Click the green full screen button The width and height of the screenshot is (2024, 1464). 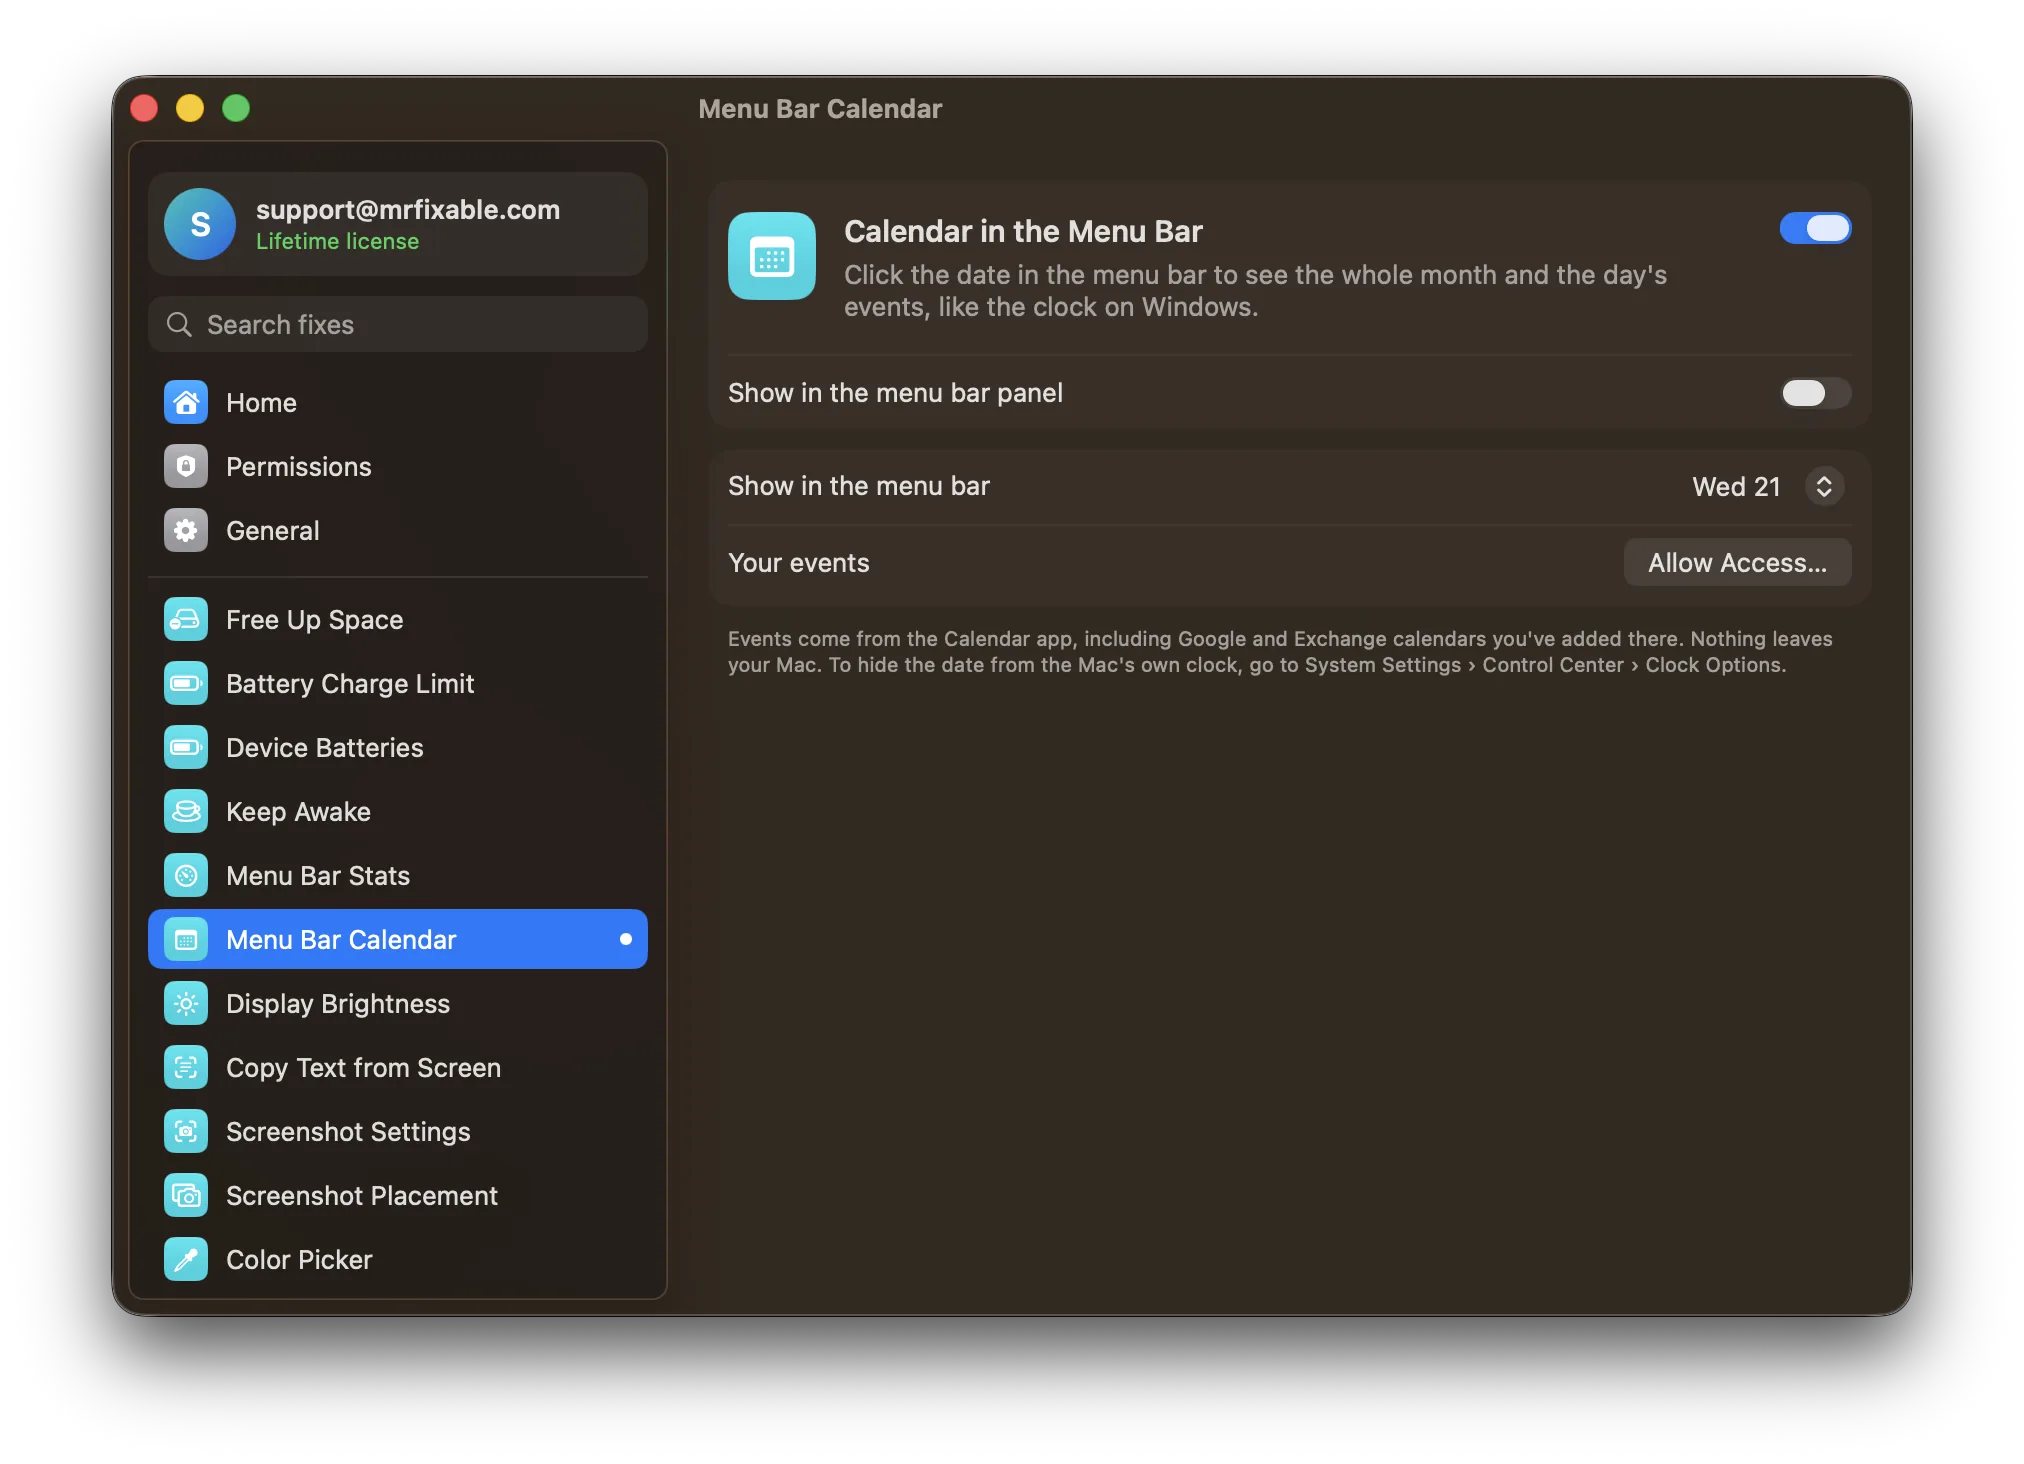pyautogui.click(x=236, y=108)
